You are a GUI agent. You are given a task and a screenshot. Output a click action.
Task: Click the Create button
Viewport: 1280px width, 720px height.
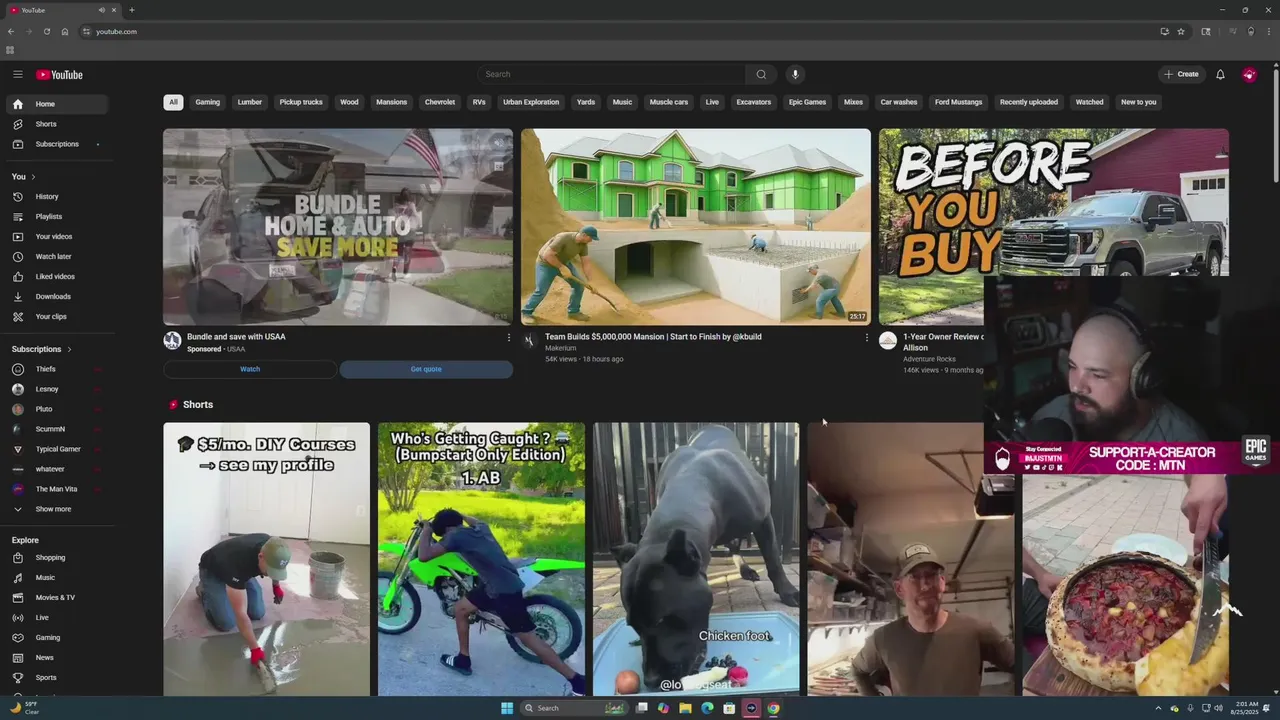click(1181, 74)
